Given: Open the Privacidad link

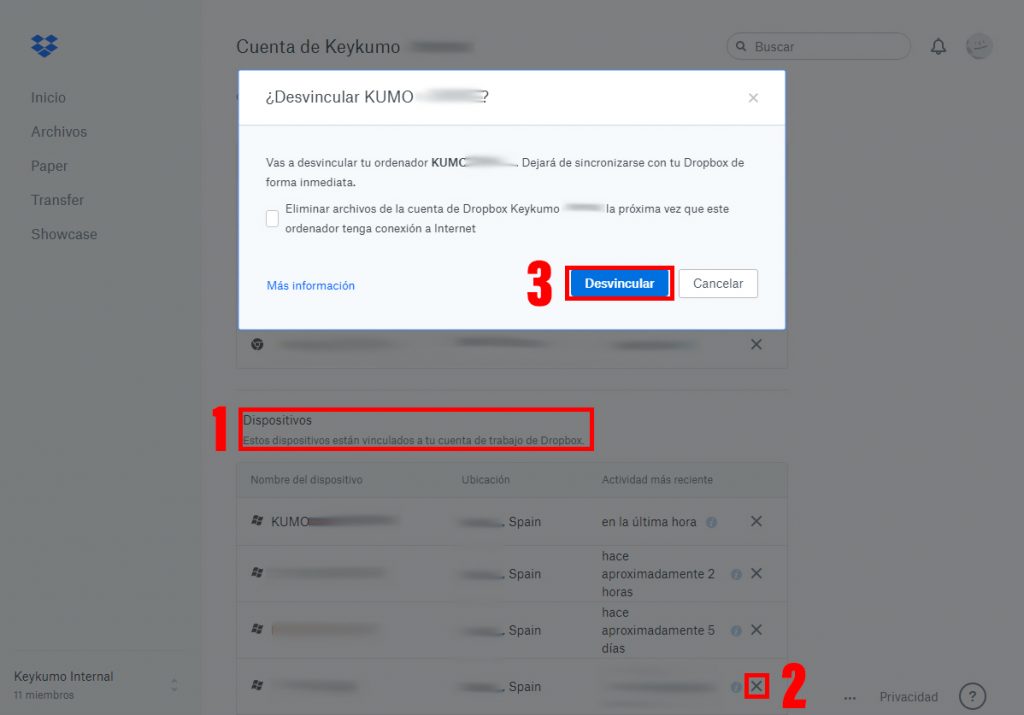Looking at the screenshot, I should point(908,697).
